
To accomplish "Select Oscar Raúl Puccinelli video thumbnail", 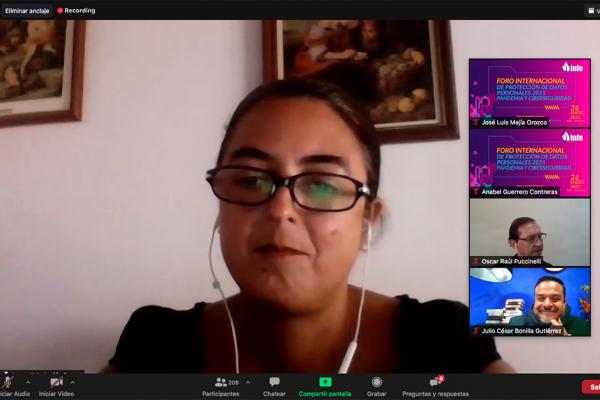I will 530,232.
